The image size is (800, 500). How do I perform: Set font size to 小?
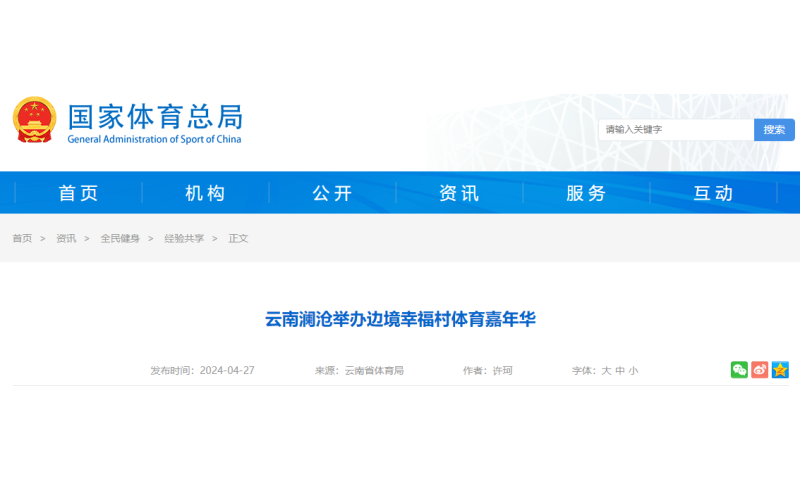point(633,370)
